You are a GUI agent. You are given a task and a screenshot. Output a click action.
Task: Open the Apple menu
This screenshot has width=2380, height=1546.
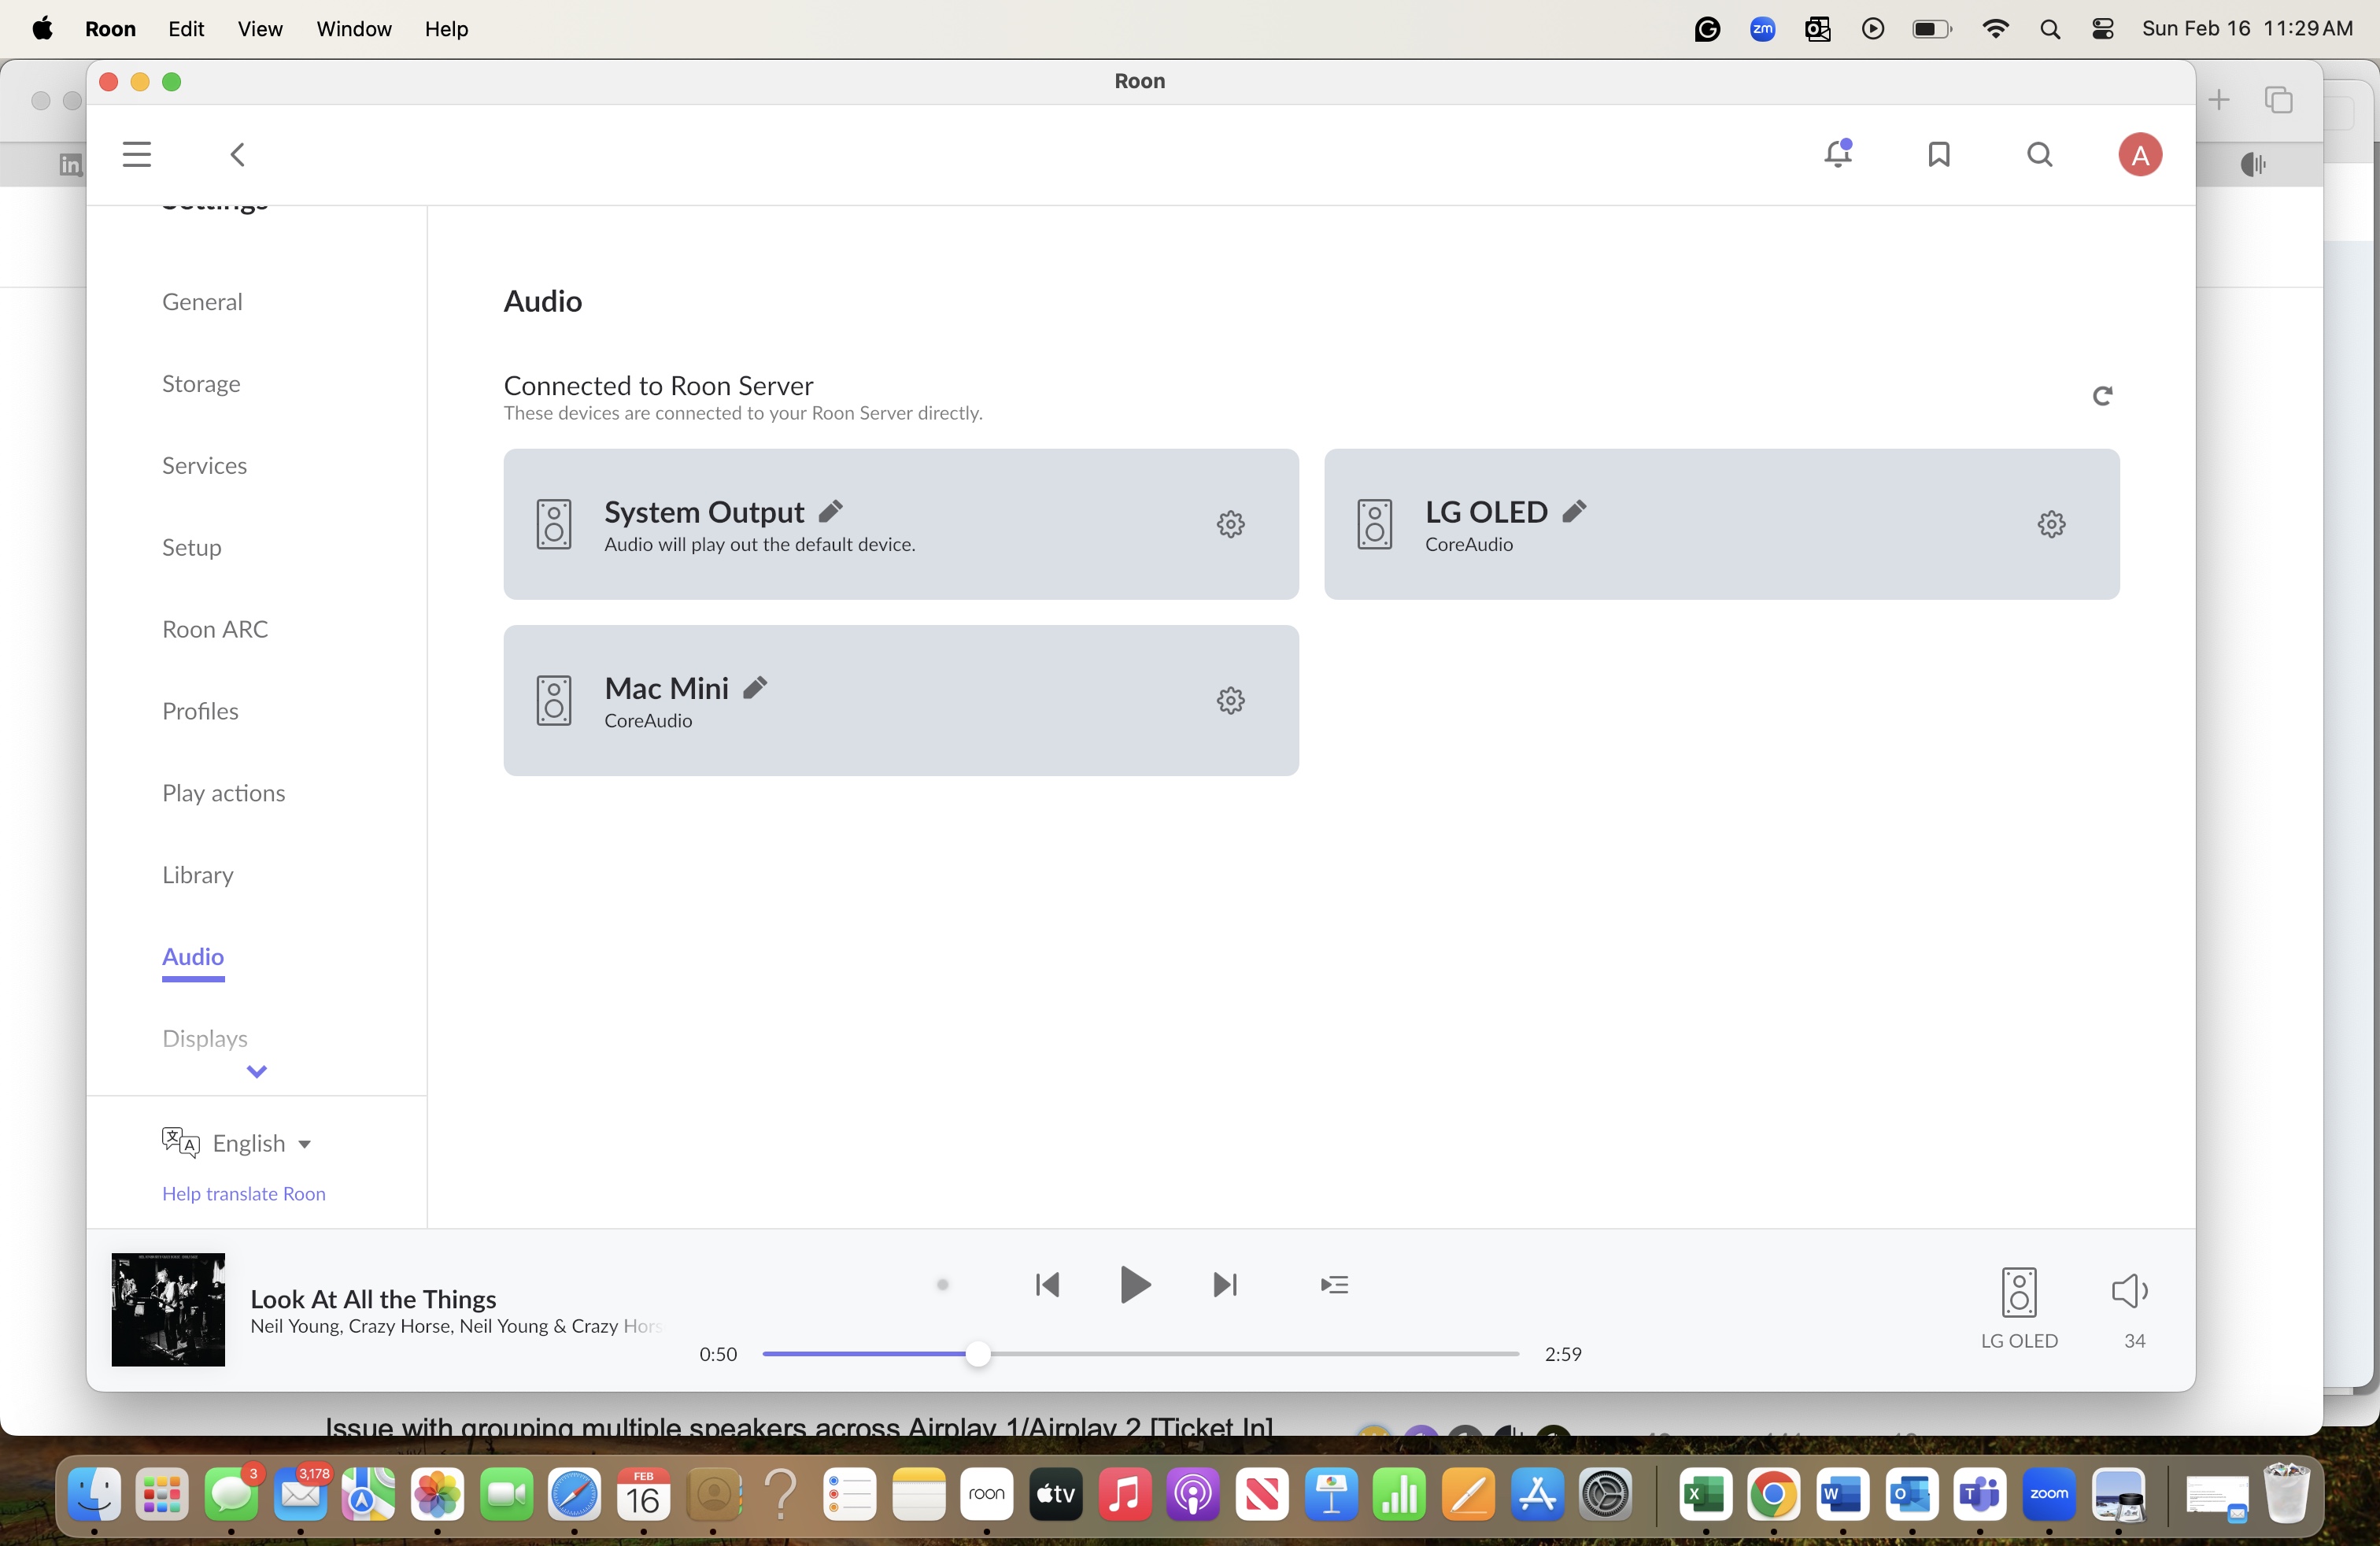click(x=42, y=28)
